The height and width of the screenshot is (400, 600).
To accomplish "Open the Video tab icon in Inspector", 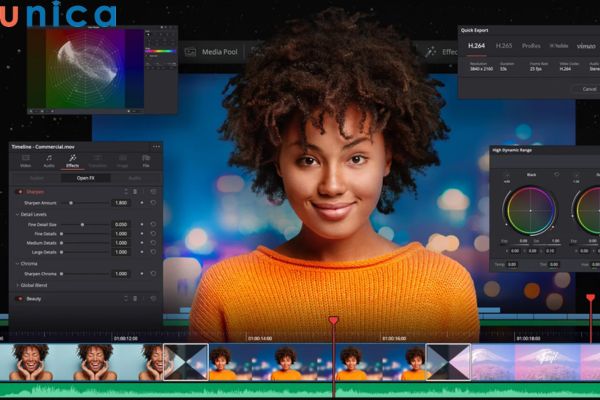I will pyautogui.click(x=26, y=158).
